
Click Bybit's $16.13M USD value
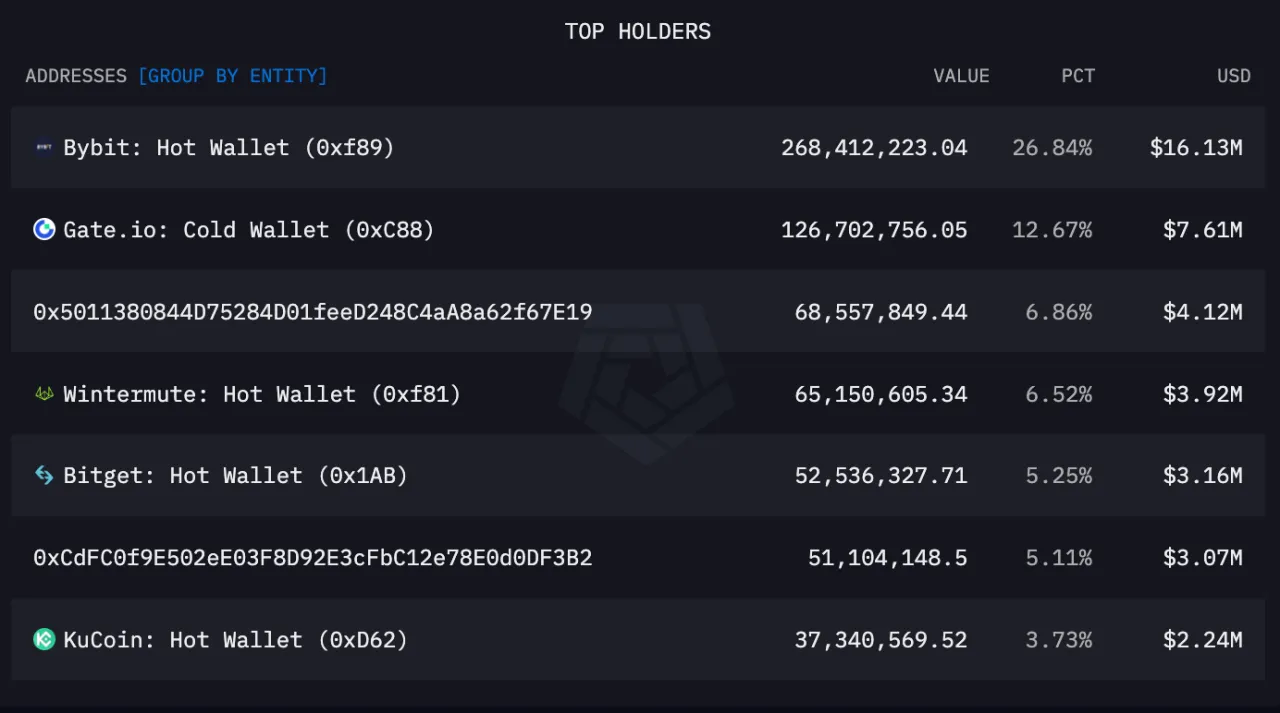(x=1196, y=148)
